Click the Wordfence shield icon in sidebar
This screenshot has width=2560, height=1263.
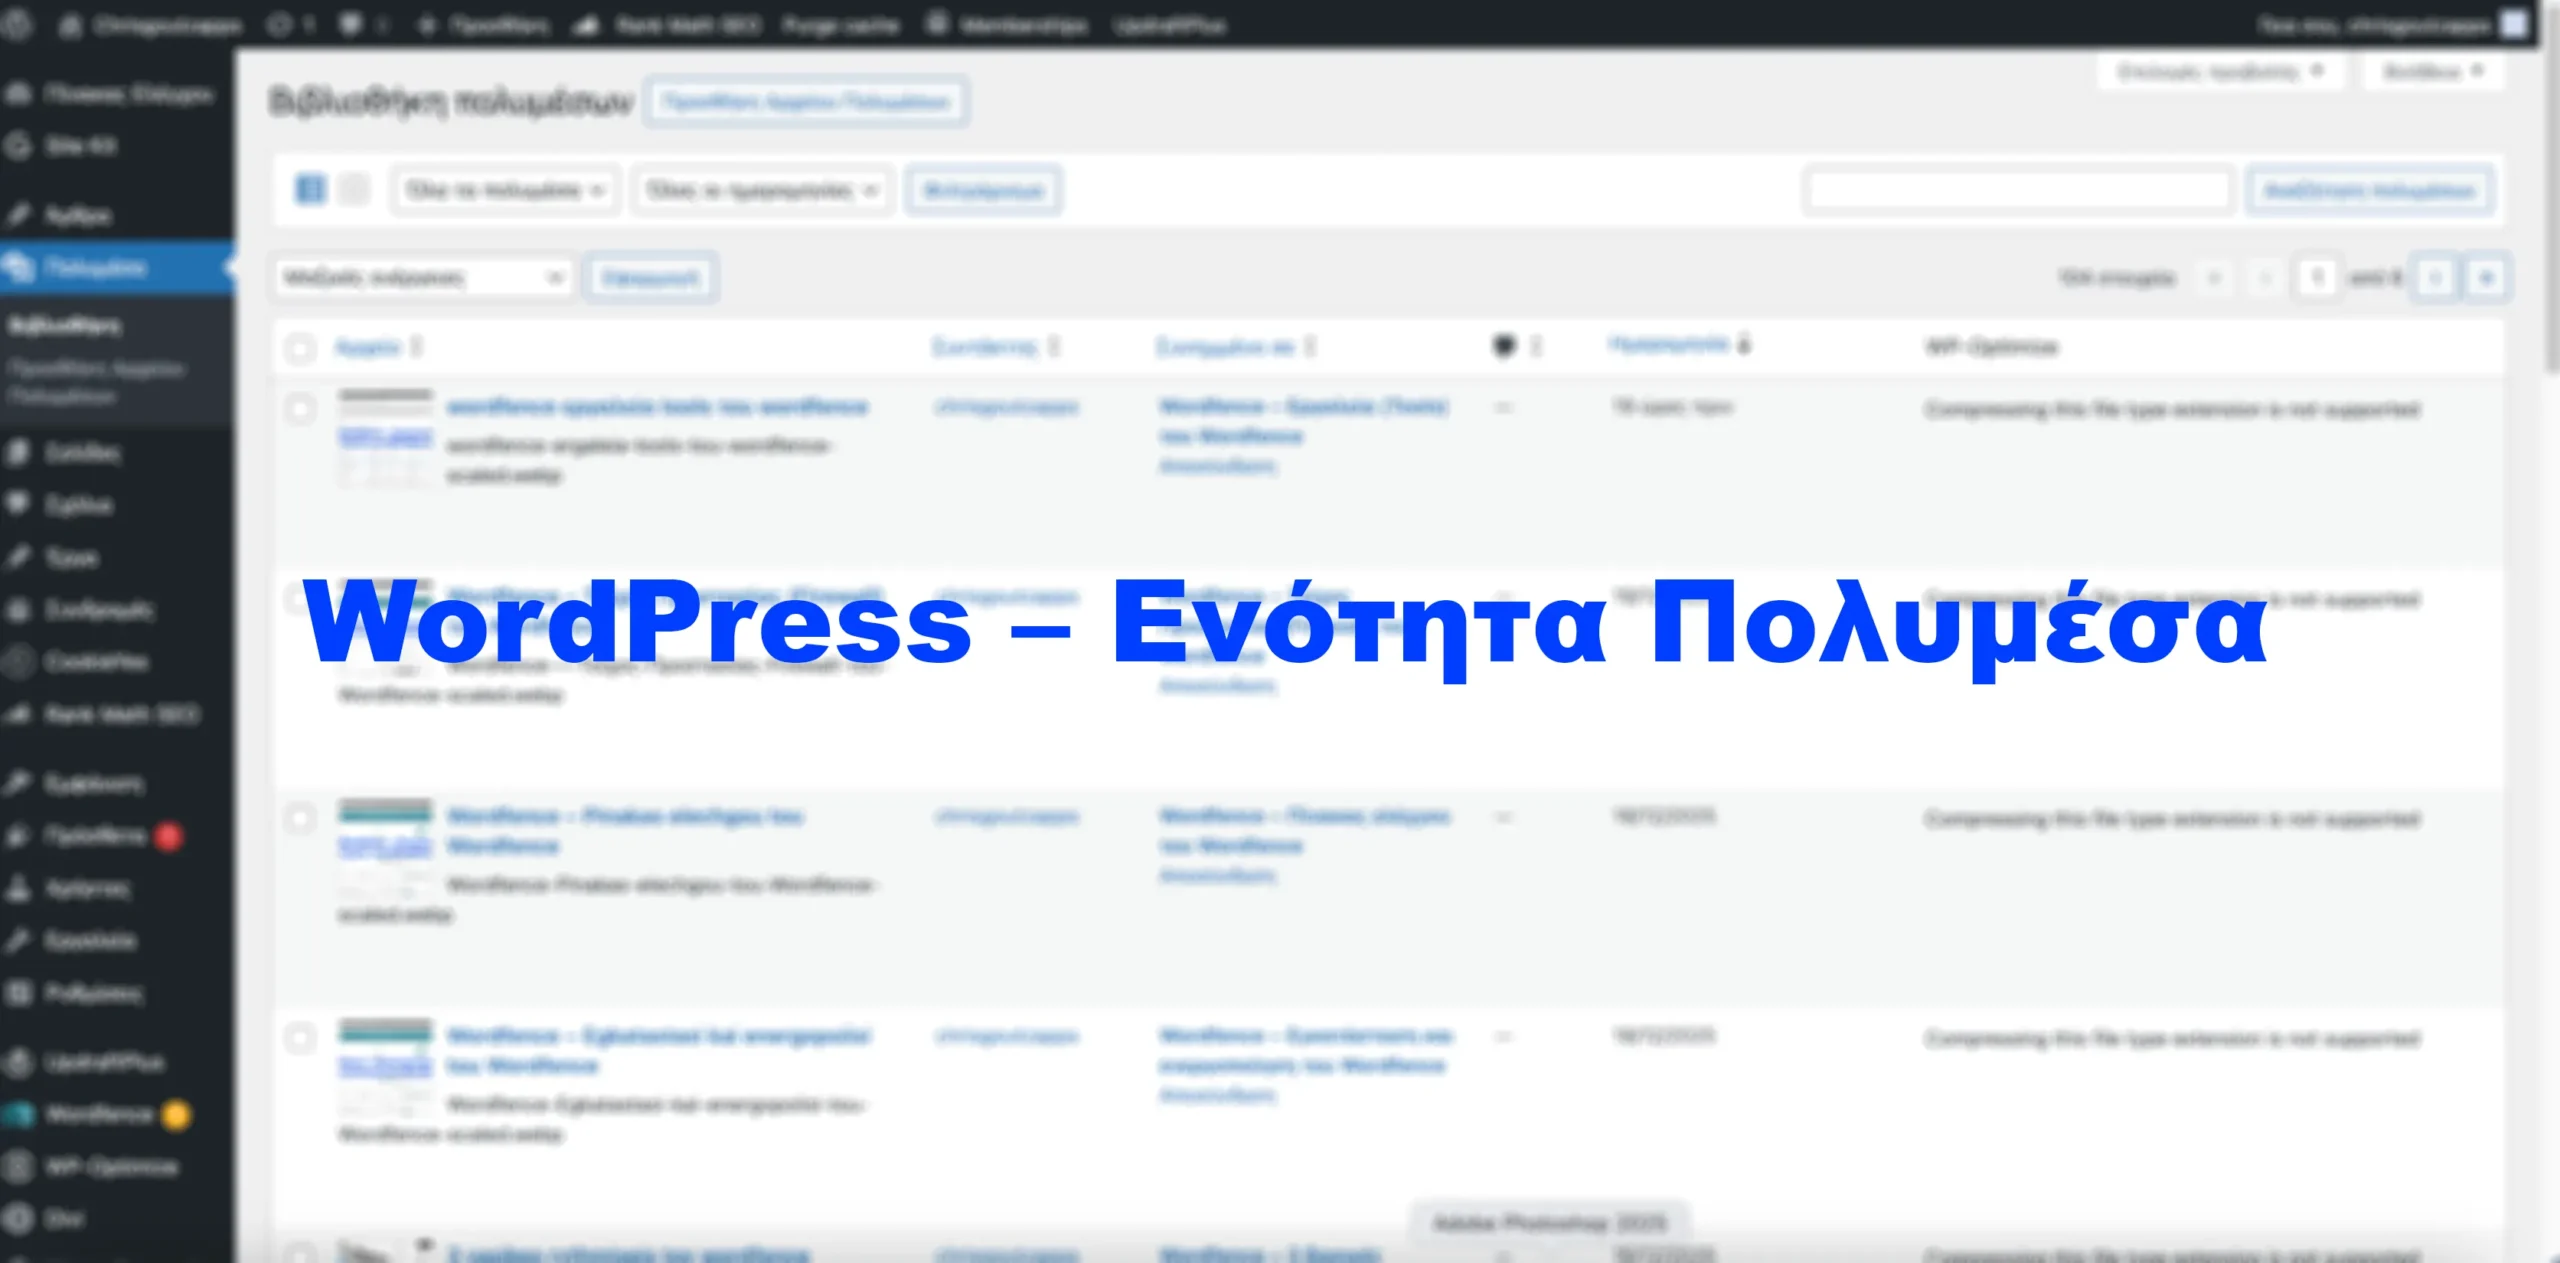click(x=19, y=1114)
